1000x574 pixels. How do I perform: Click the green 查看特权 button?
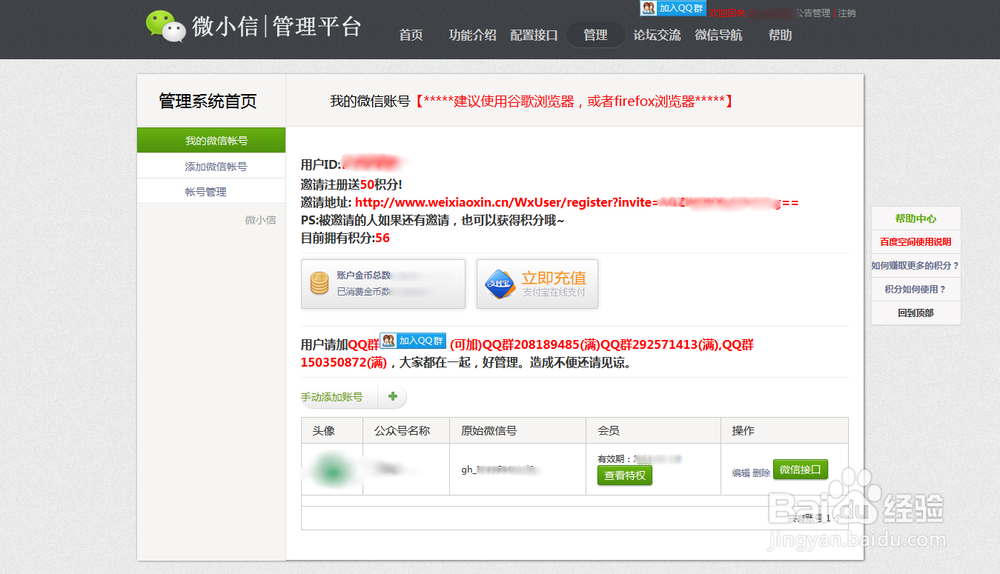click(624, 475)
